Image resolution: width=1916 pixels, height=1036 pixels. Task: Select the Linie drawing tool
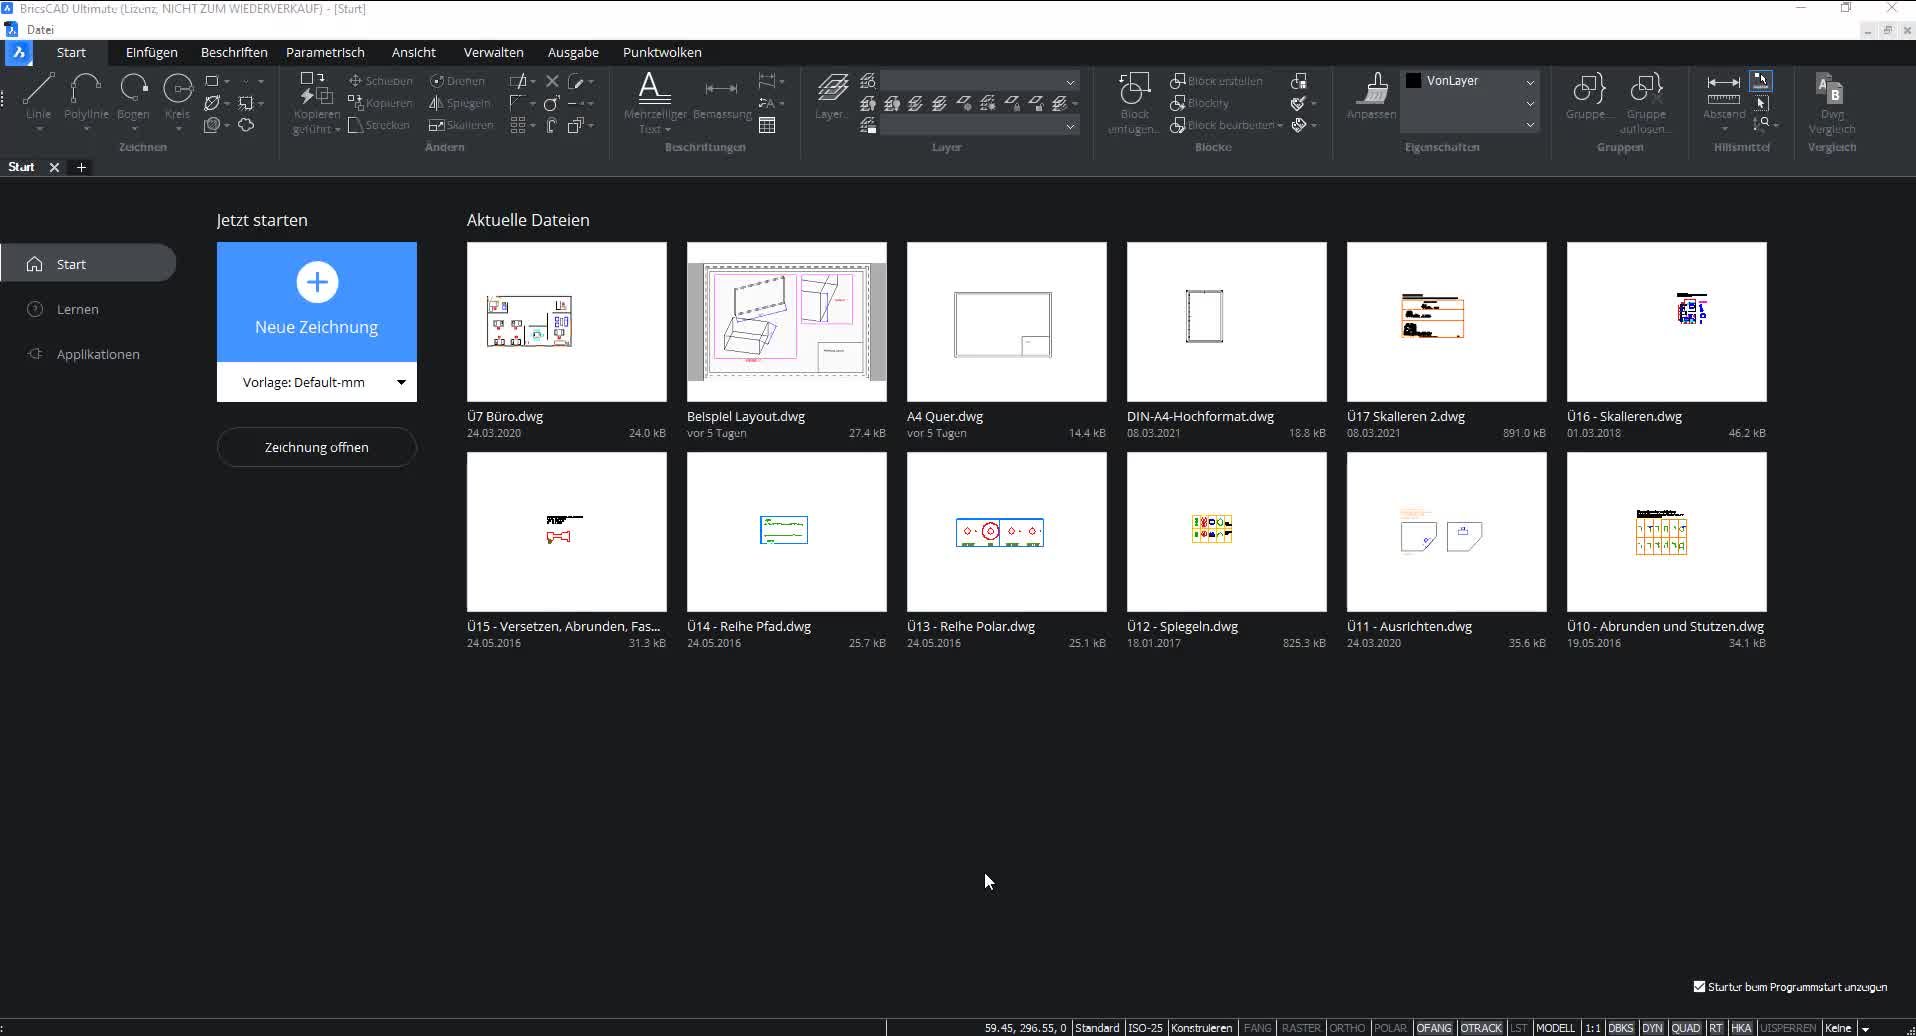[38, 96]
